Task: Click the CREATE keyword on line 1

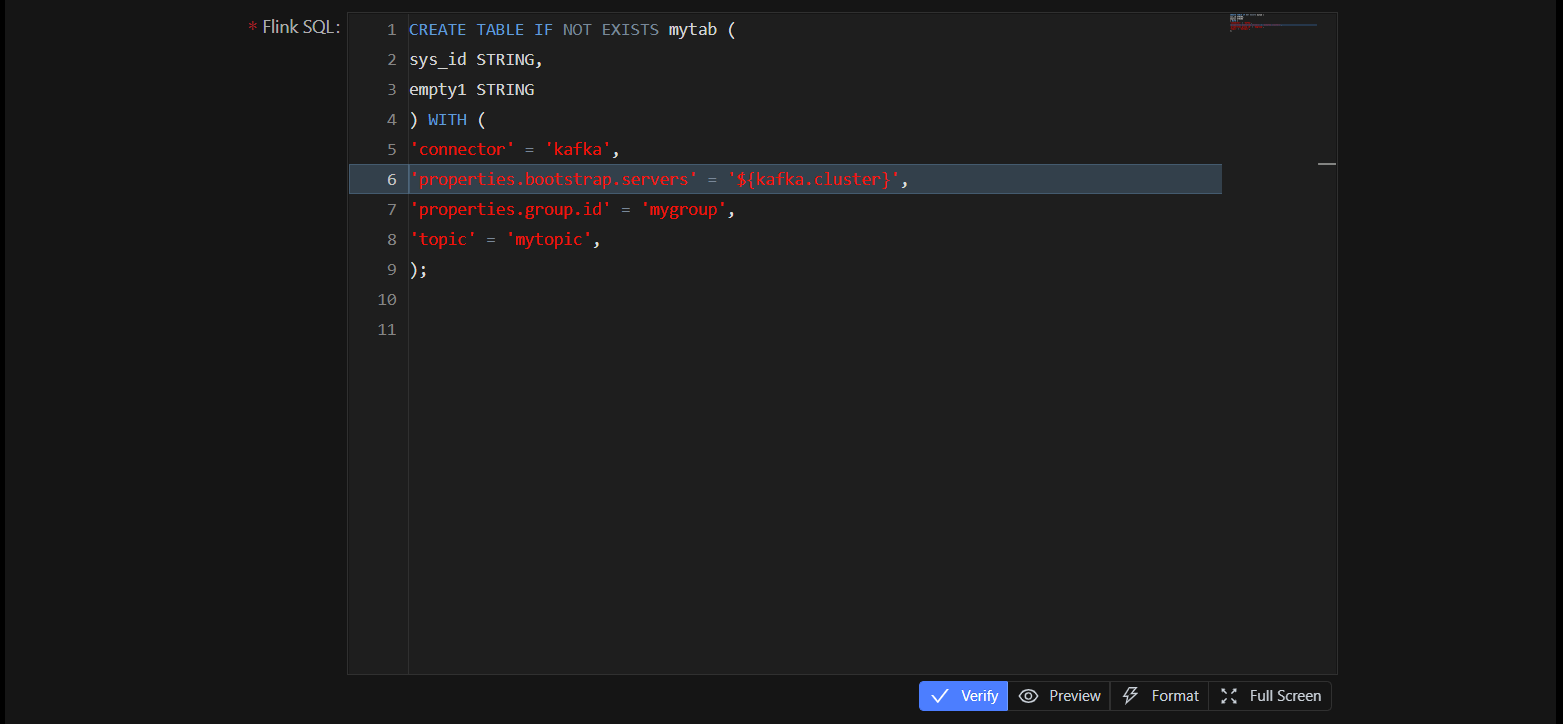Action: point(437,30)
